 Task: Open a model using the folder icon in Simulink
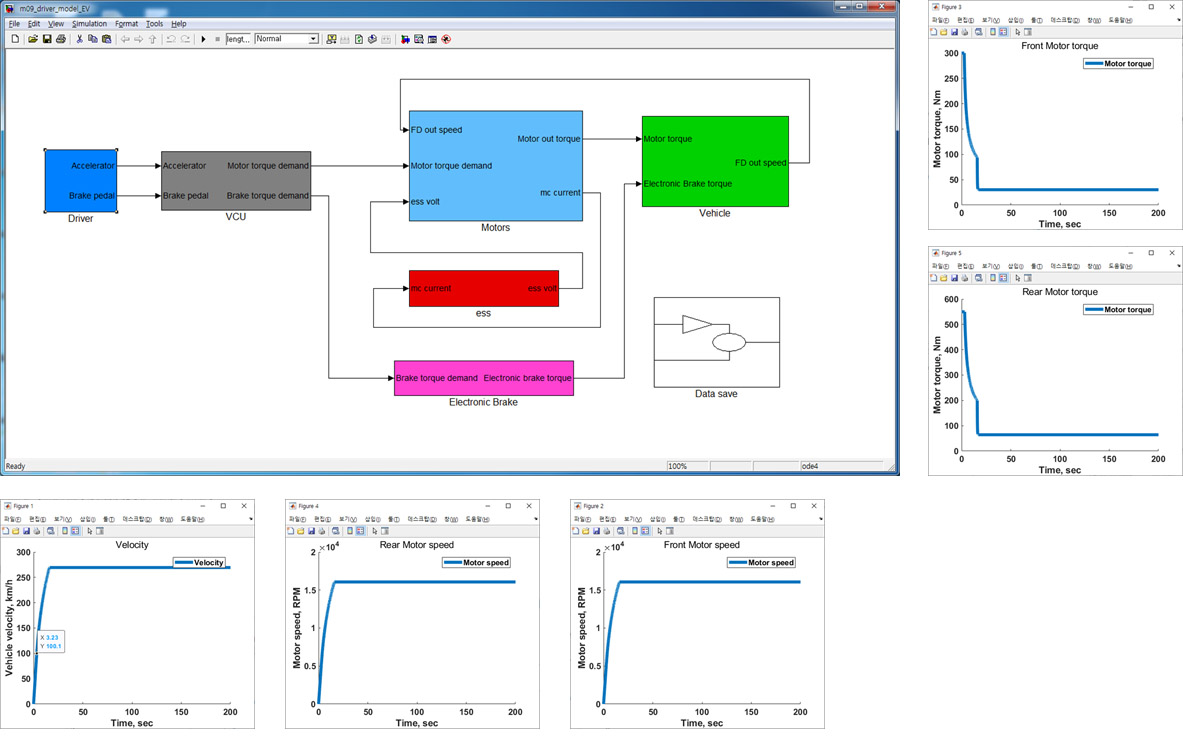tap(32, 39)
